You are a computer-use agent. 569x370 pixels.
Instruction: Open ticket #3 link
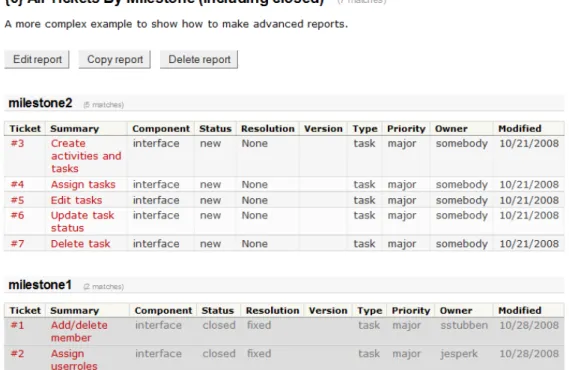click(17, 143)
